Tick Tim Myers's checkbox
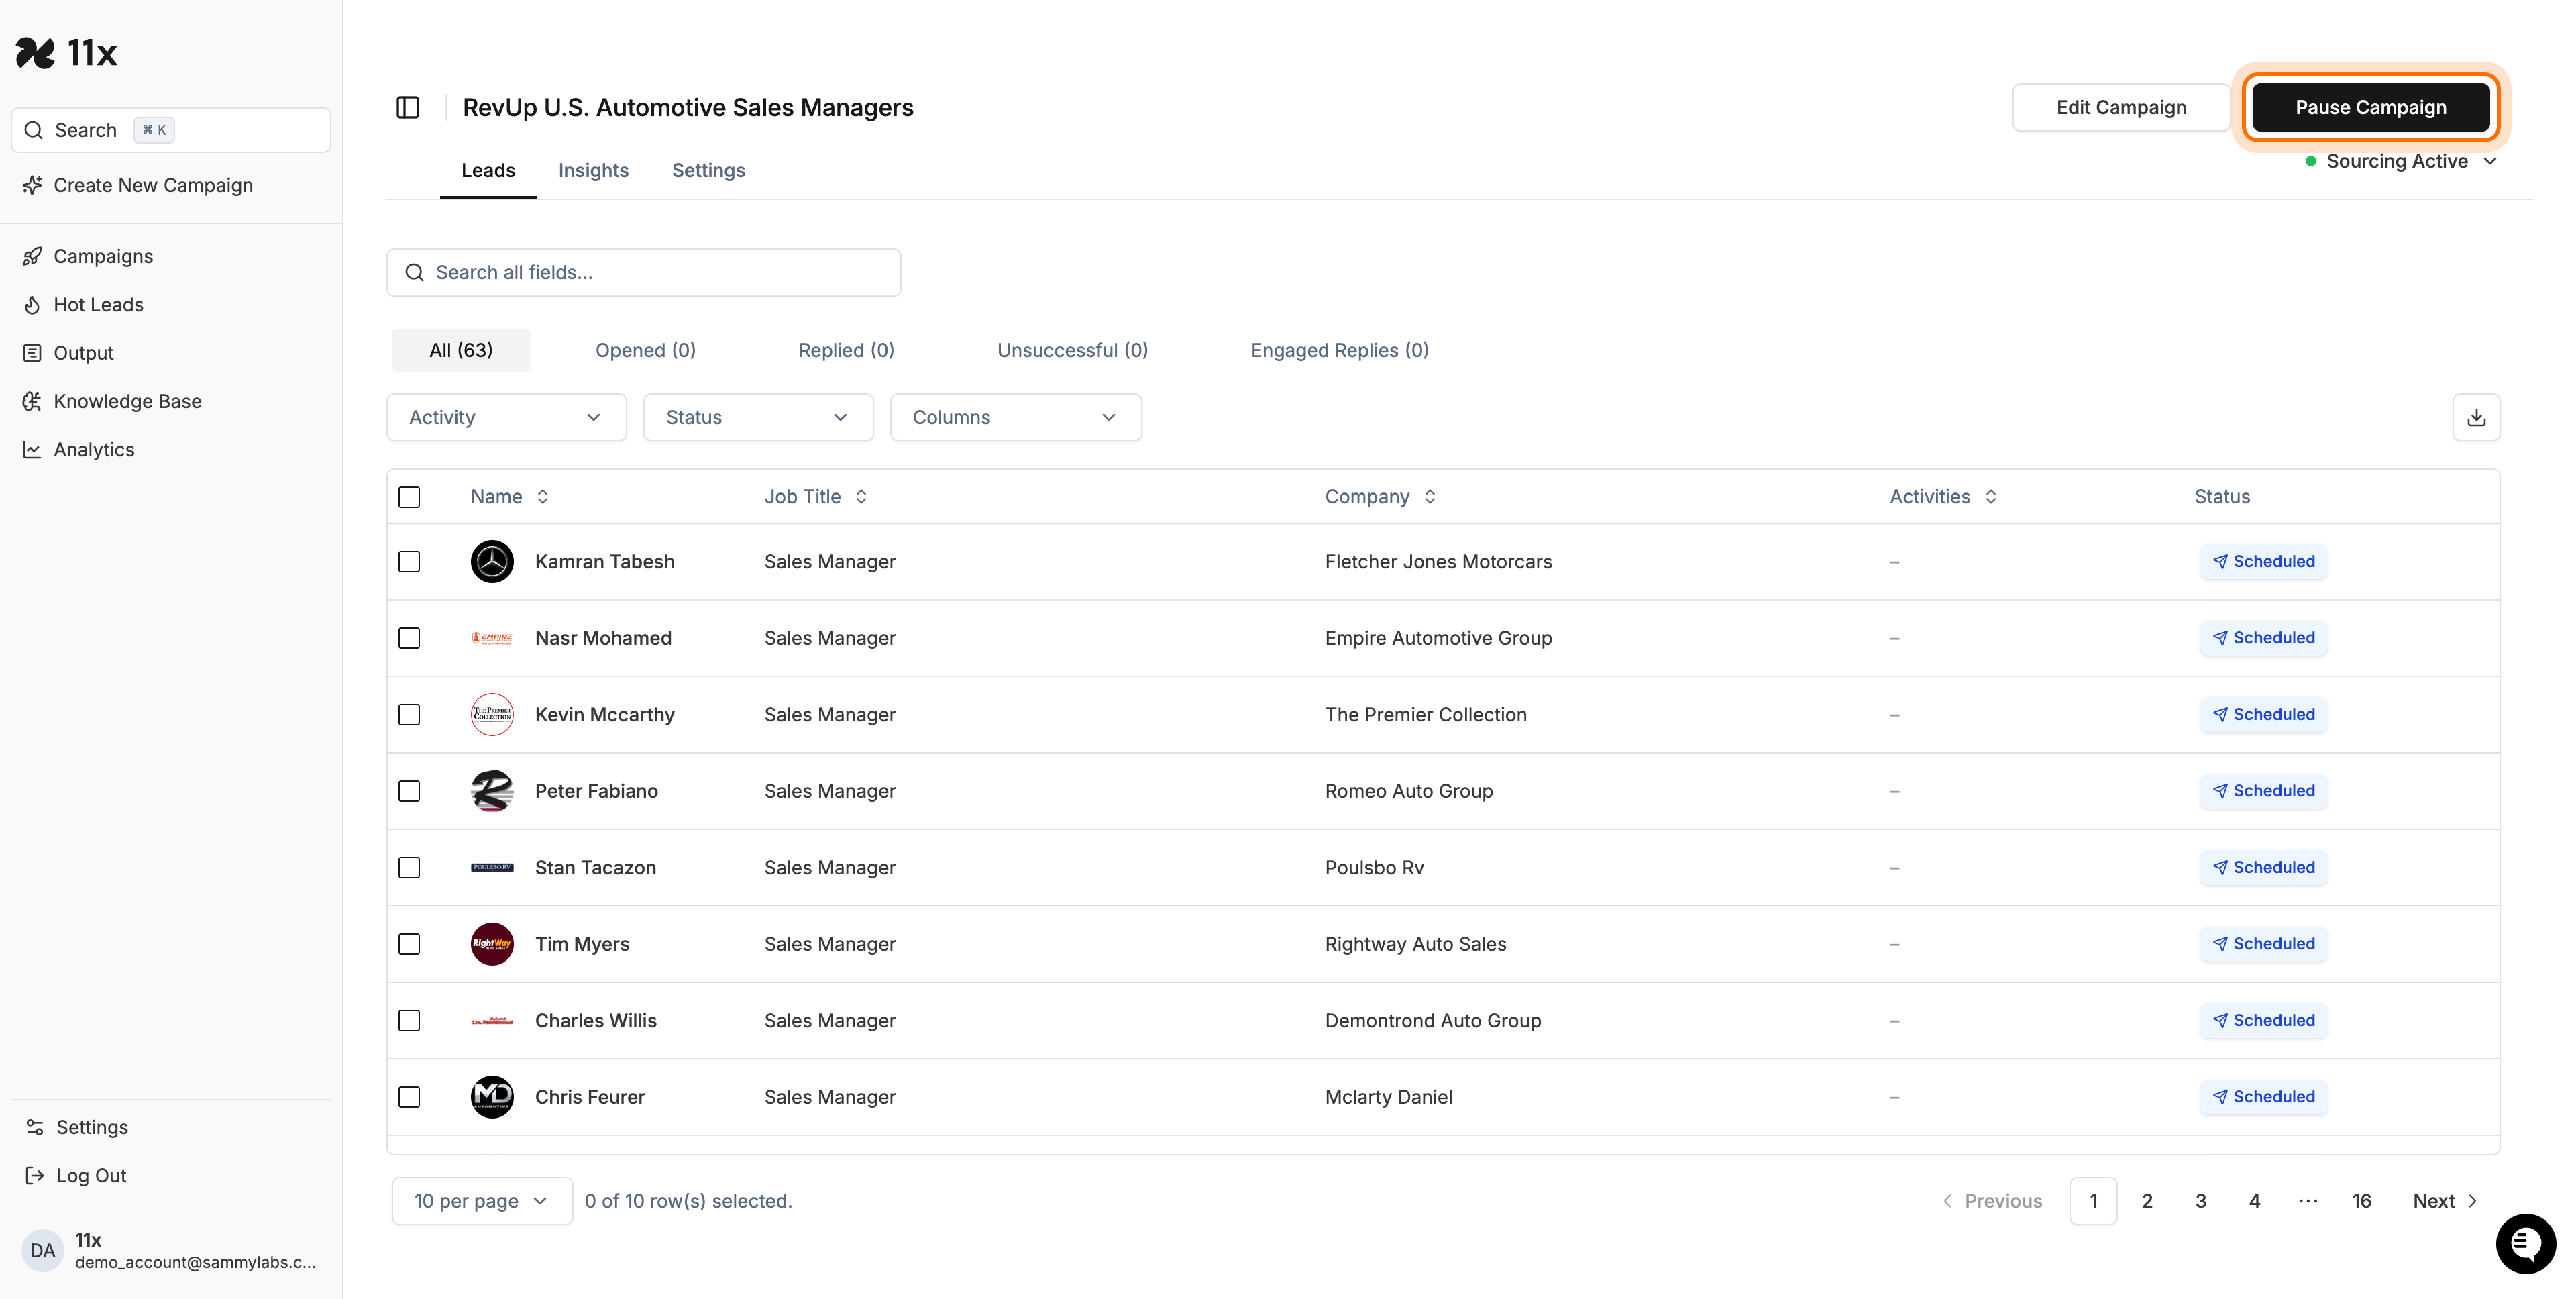Screen dimensions: 2576x1299 [x=409, y=944]
